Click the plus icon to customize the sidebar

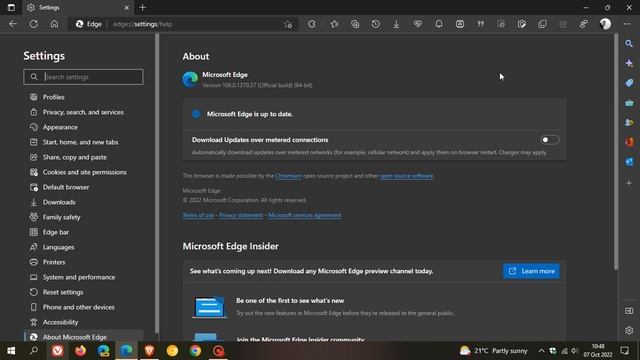pos(629,183)
